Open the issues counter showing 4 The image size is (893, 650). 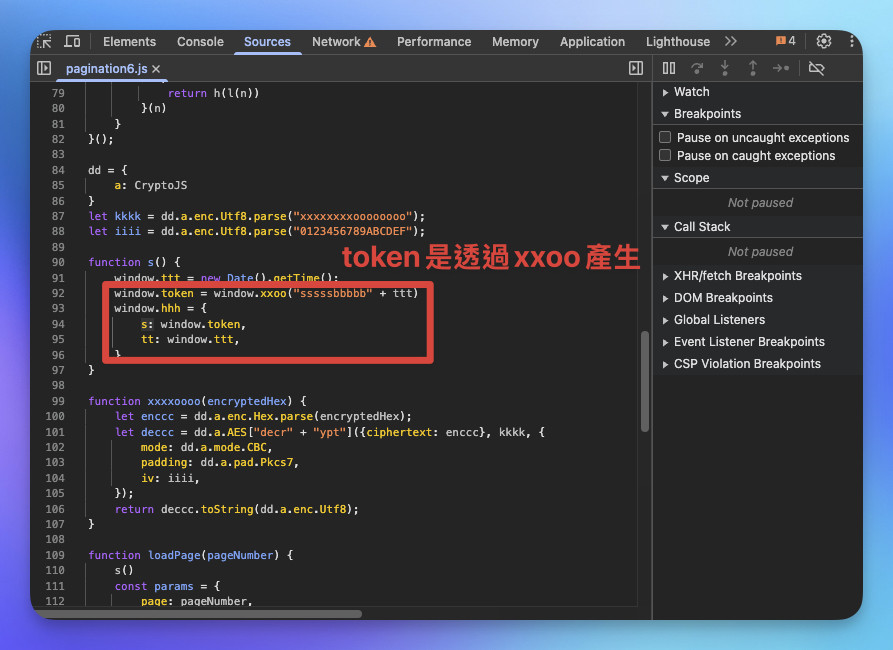point(785,41)
